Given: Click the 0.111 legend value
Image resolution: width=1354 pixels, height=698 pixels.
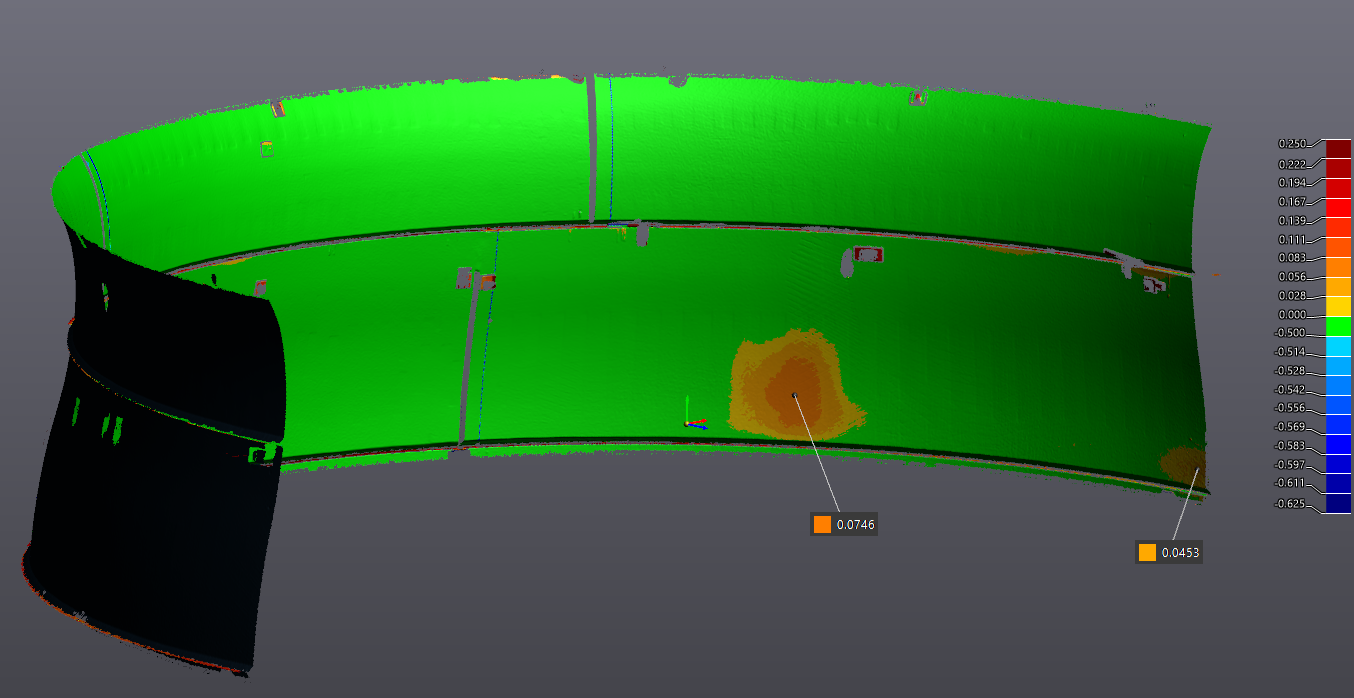Looking at the screenshot, I should [1291, 239].
